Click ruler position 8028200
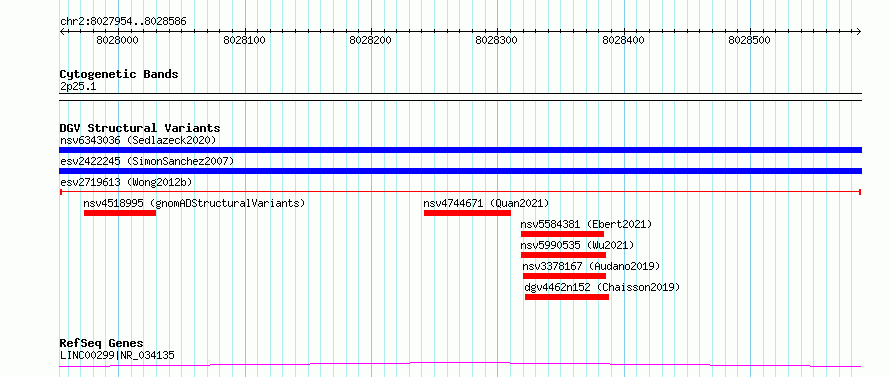 click(x=371, y=40)
